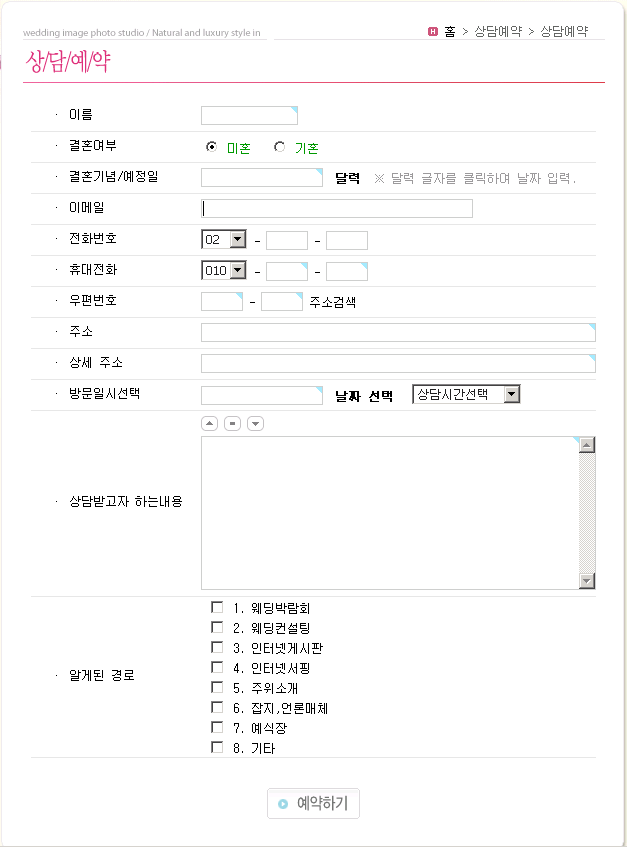Submit with the 예약하기 button
Viewport: 627px width, 847px height.
(313, 803)
